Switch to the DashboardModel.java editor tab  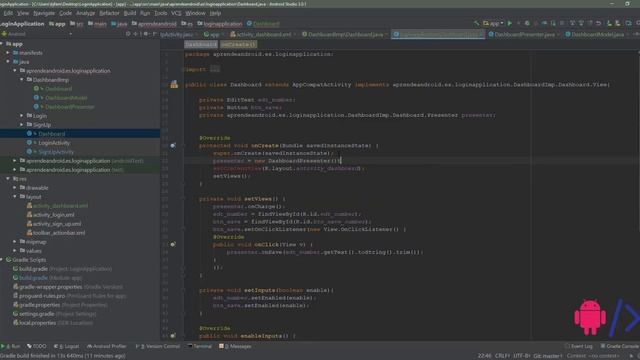pos(597,35)
